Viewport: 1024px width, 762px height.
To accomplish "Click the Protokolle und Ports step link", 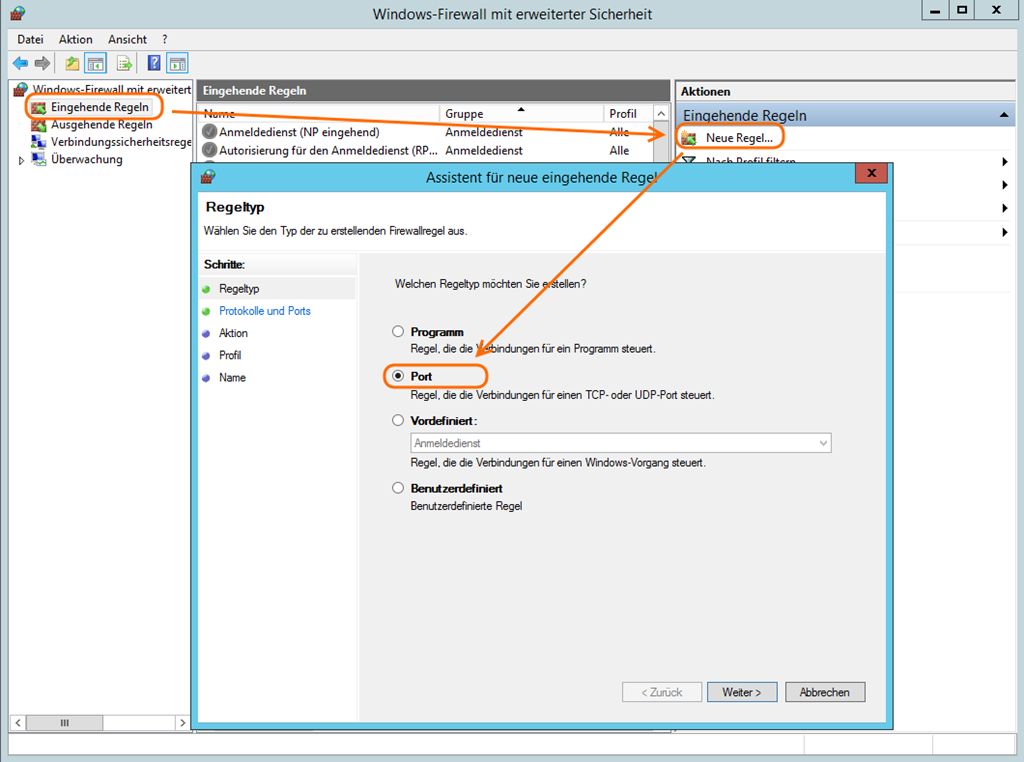I will [x=264, y=311].
